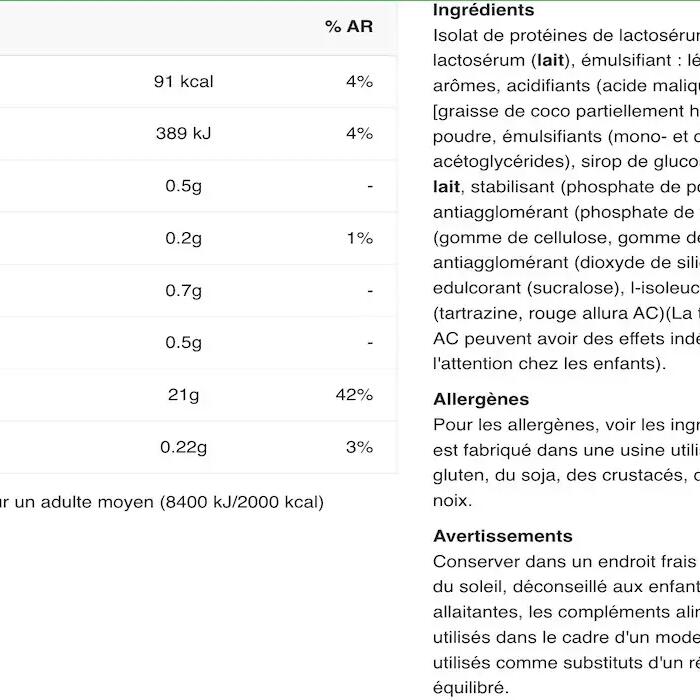
Task: Click the bold 'lait' in lactosérum parentheses
Action: 551,60
